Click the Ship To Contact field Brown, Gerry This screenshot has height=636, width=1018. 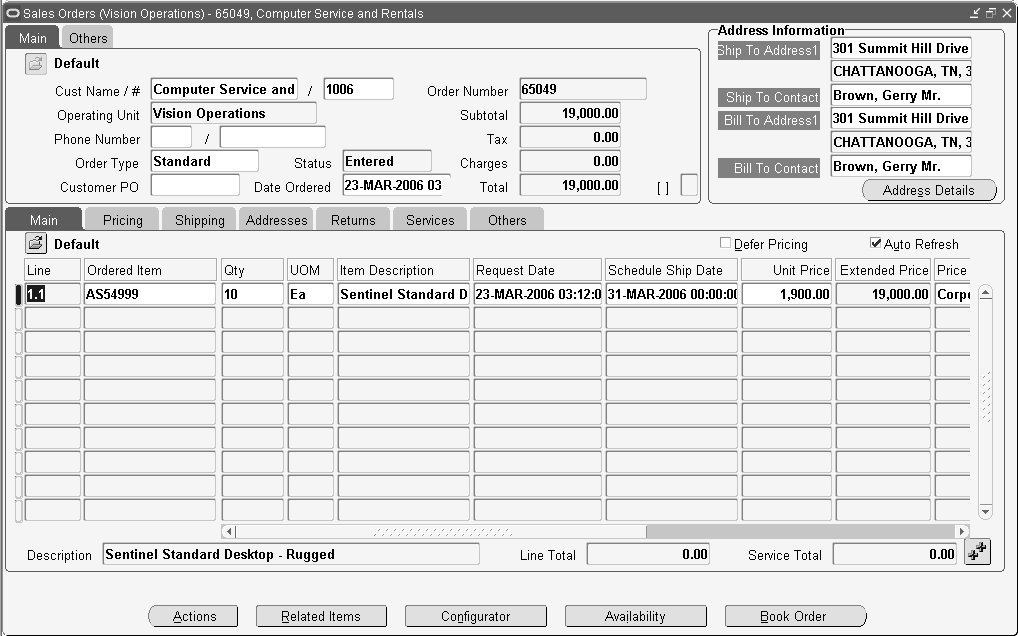pos(901,95)
